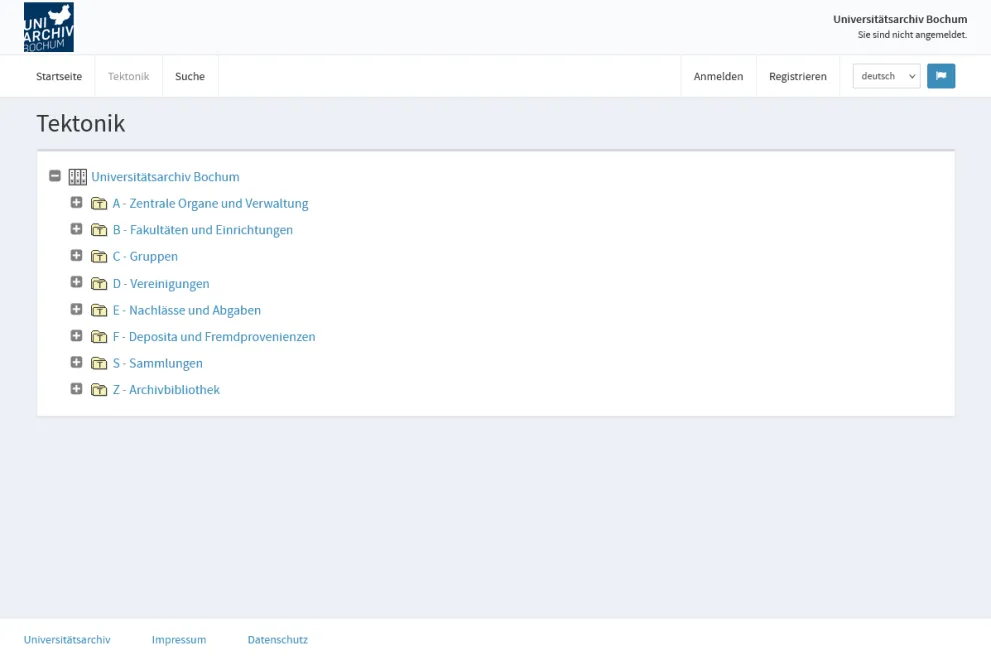Expand the E - Nachlässe und Abgaben node
Image resolution: width=991 pixels, height=660 pixels.
click(x=76, y=309)
